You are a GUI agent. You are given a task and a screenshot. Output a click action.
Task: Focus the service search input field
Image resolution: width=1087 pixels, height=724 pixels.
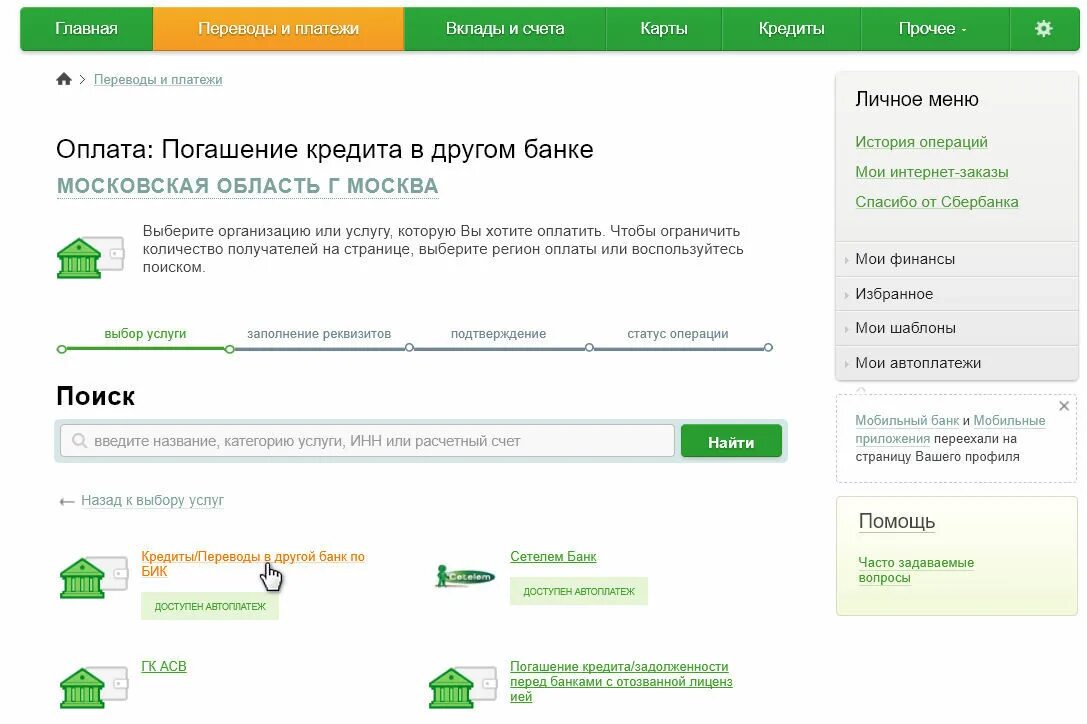pyautogui.click(x=367, y=441)
